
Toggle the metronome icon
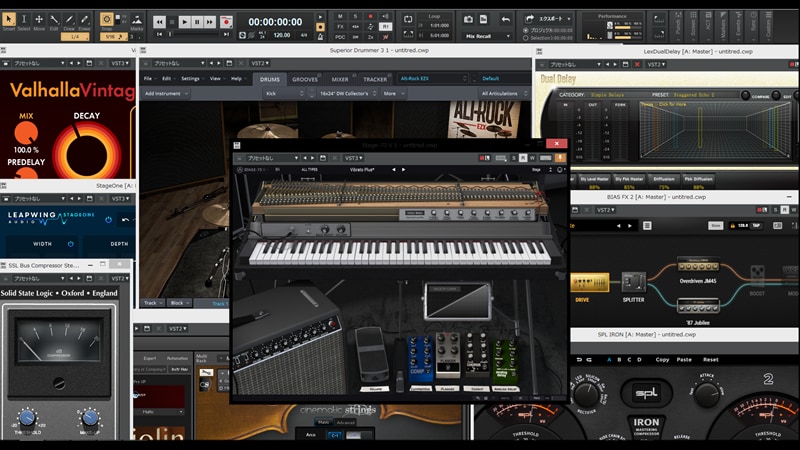(x=320, y=36)
